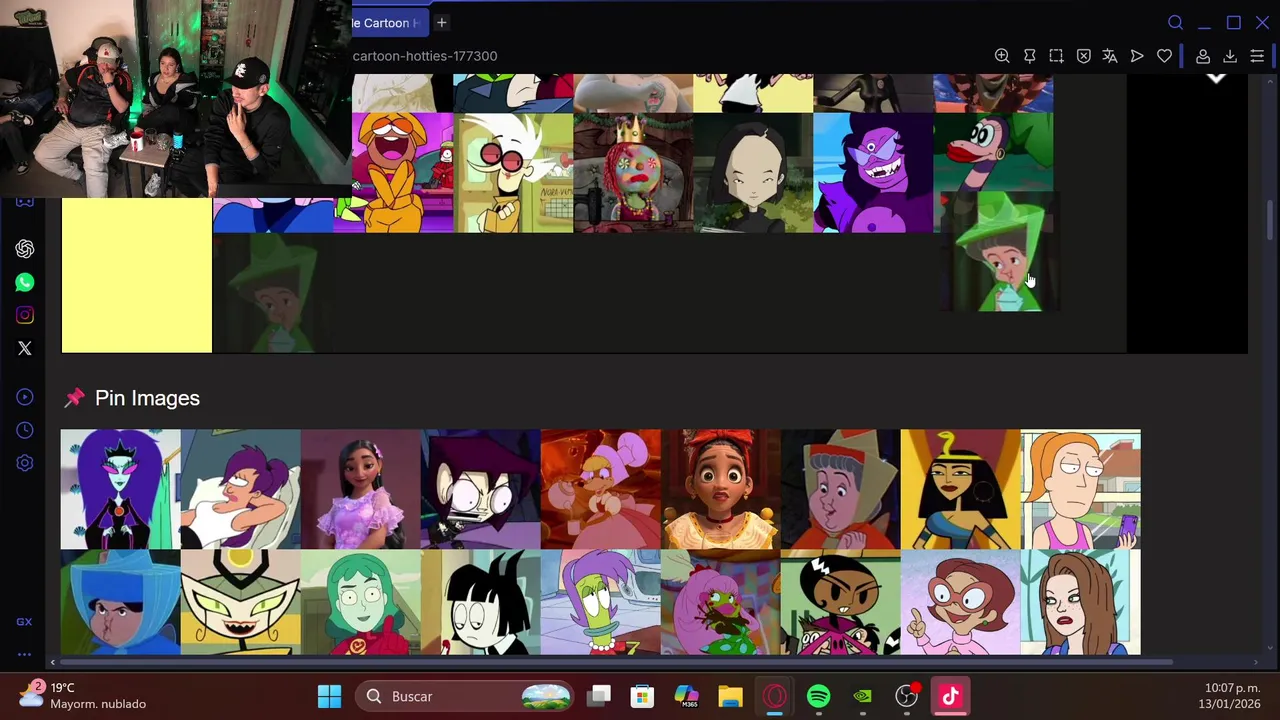Open the GX Corner button
The width and height of the screenshot is (1280, 720).
(x=24, y=621)
